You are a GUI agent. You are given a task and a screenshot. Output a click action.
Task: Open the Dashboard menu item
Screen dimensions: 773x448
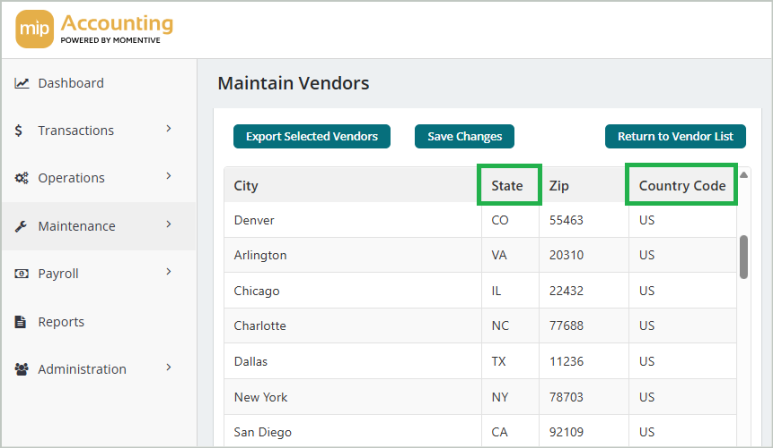tap(71, 83)
